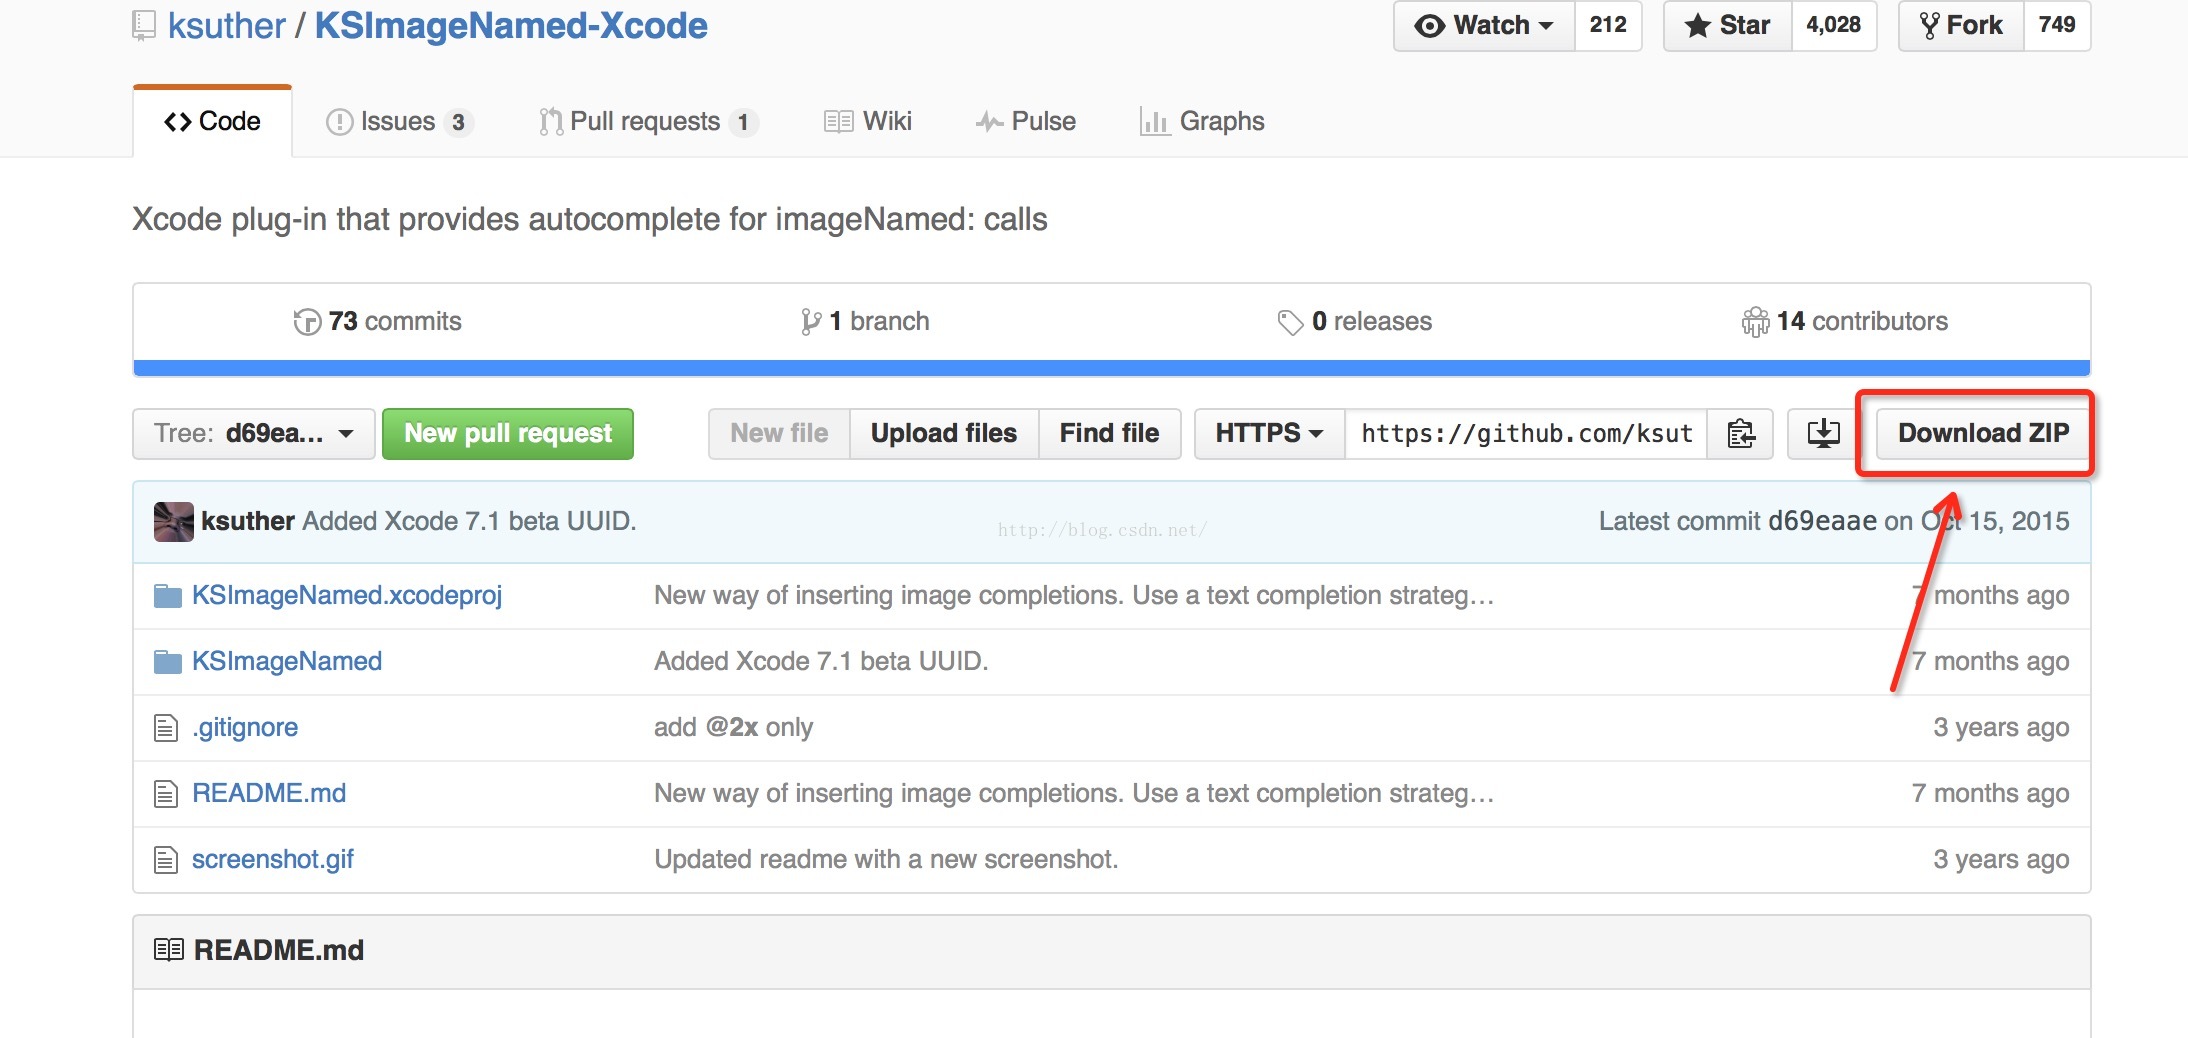Viewport: 2188px width, 1038px height.
Task: Open the HTTPS protocol dropdown
Action: click(x=1268, y=434)
